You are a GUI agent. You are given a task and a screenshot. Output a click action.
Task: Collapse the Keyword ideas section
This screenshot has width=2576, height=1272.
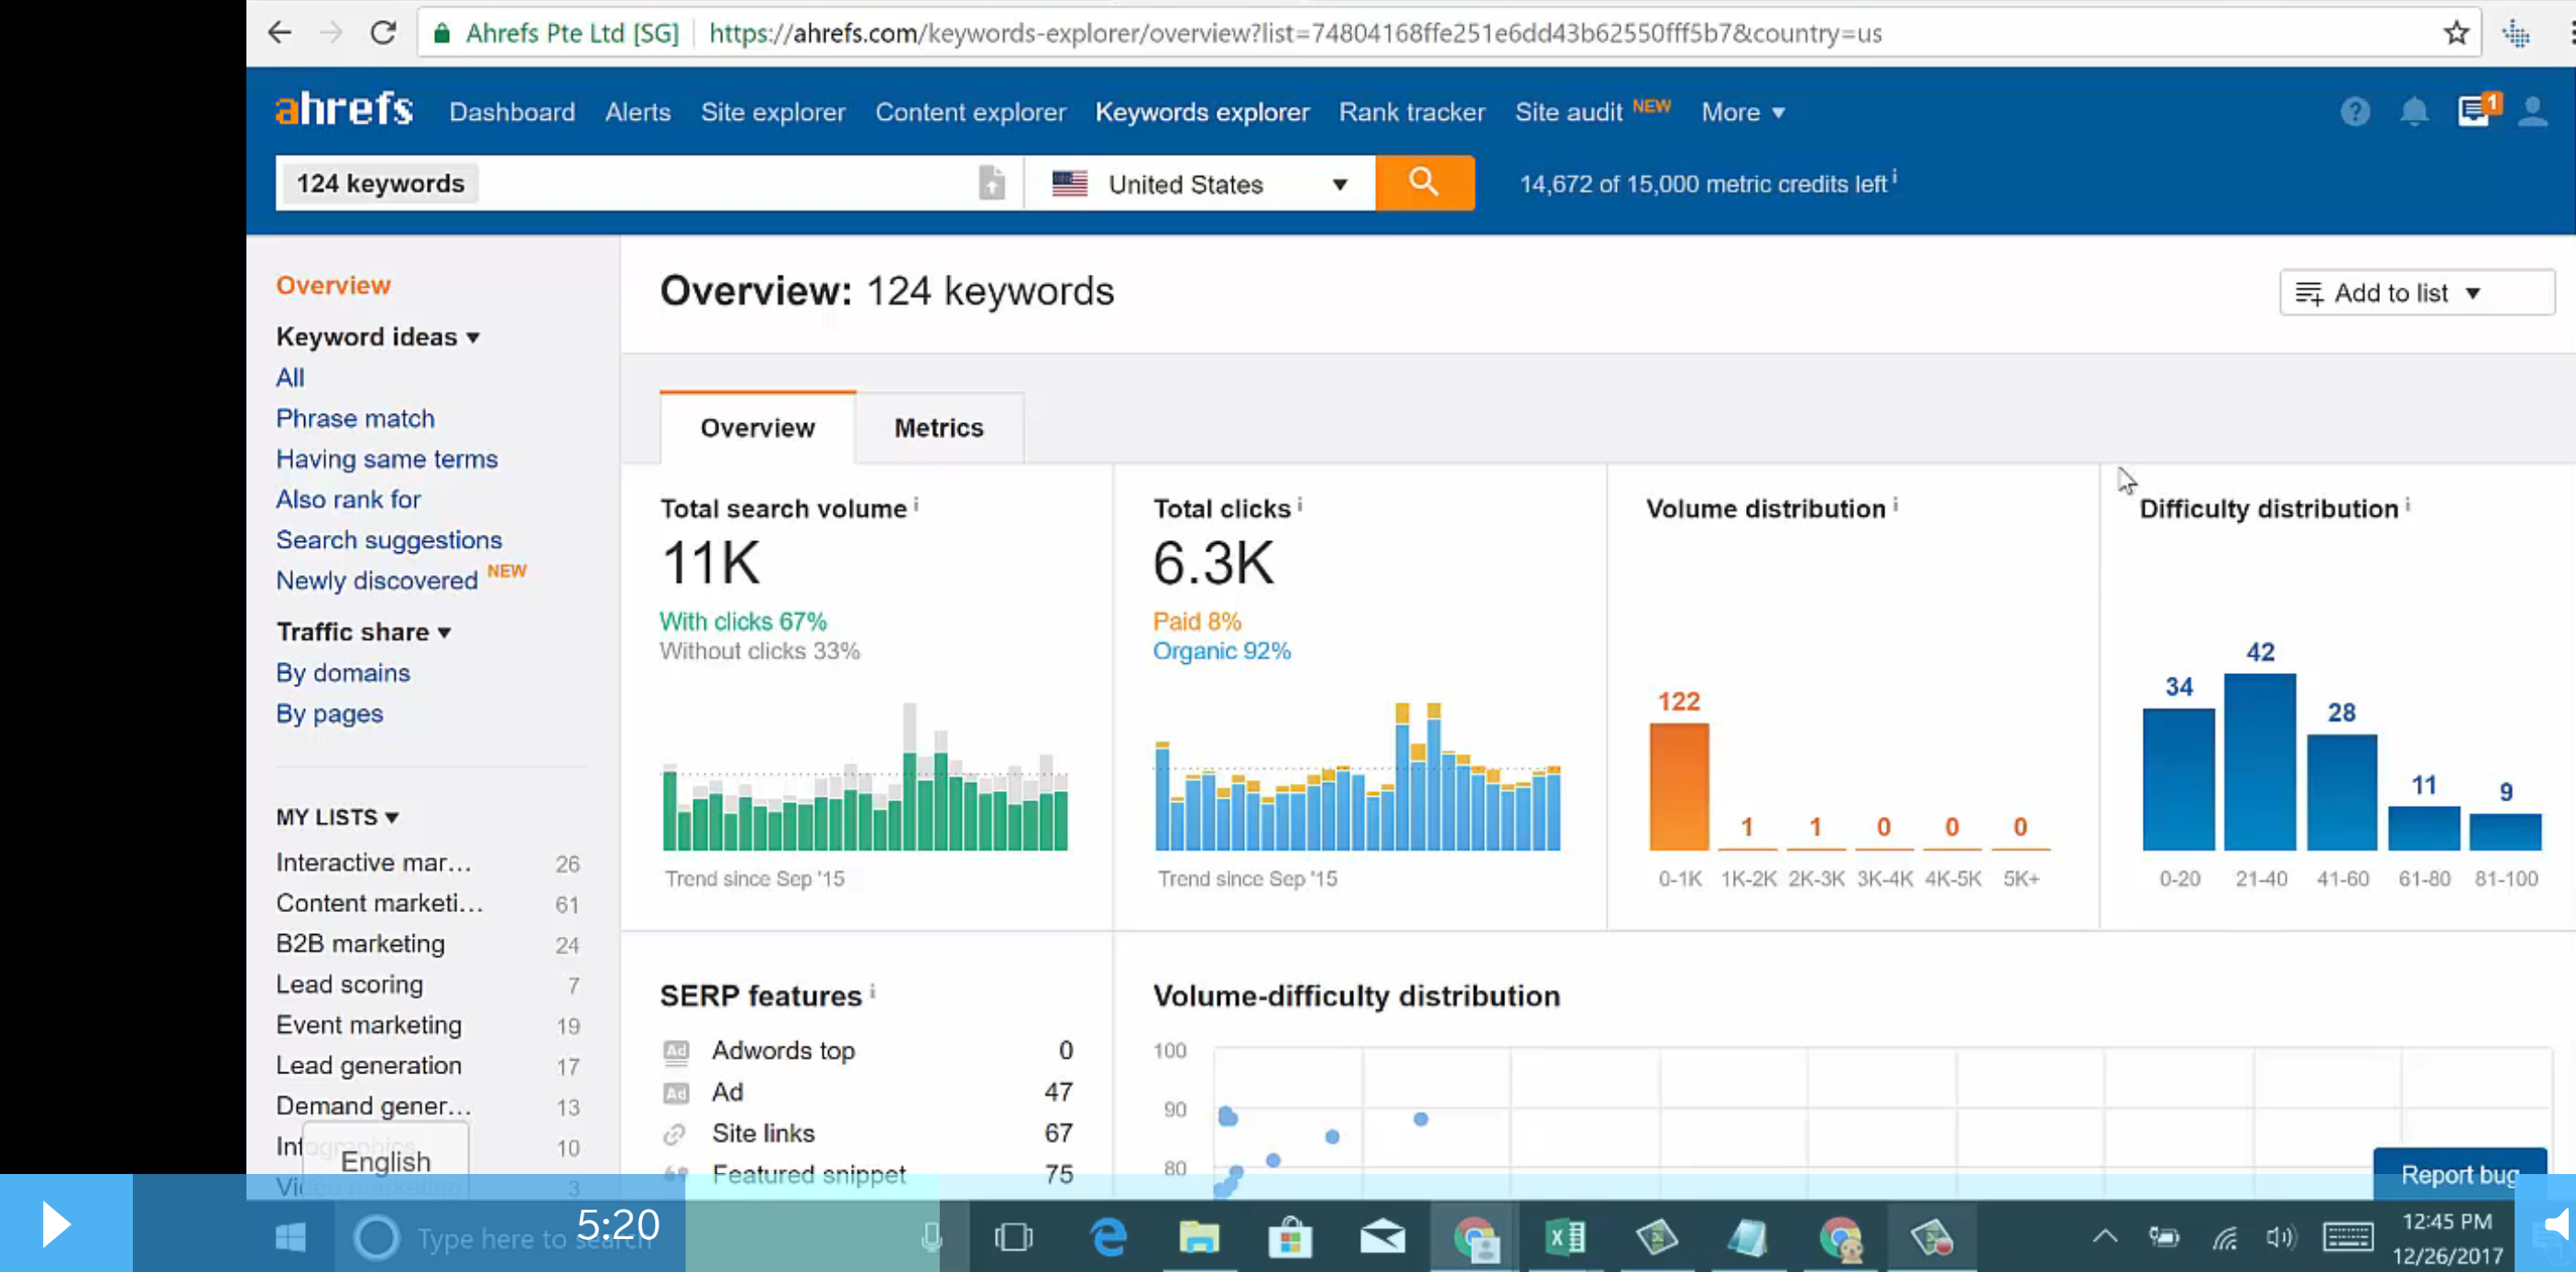377,337
